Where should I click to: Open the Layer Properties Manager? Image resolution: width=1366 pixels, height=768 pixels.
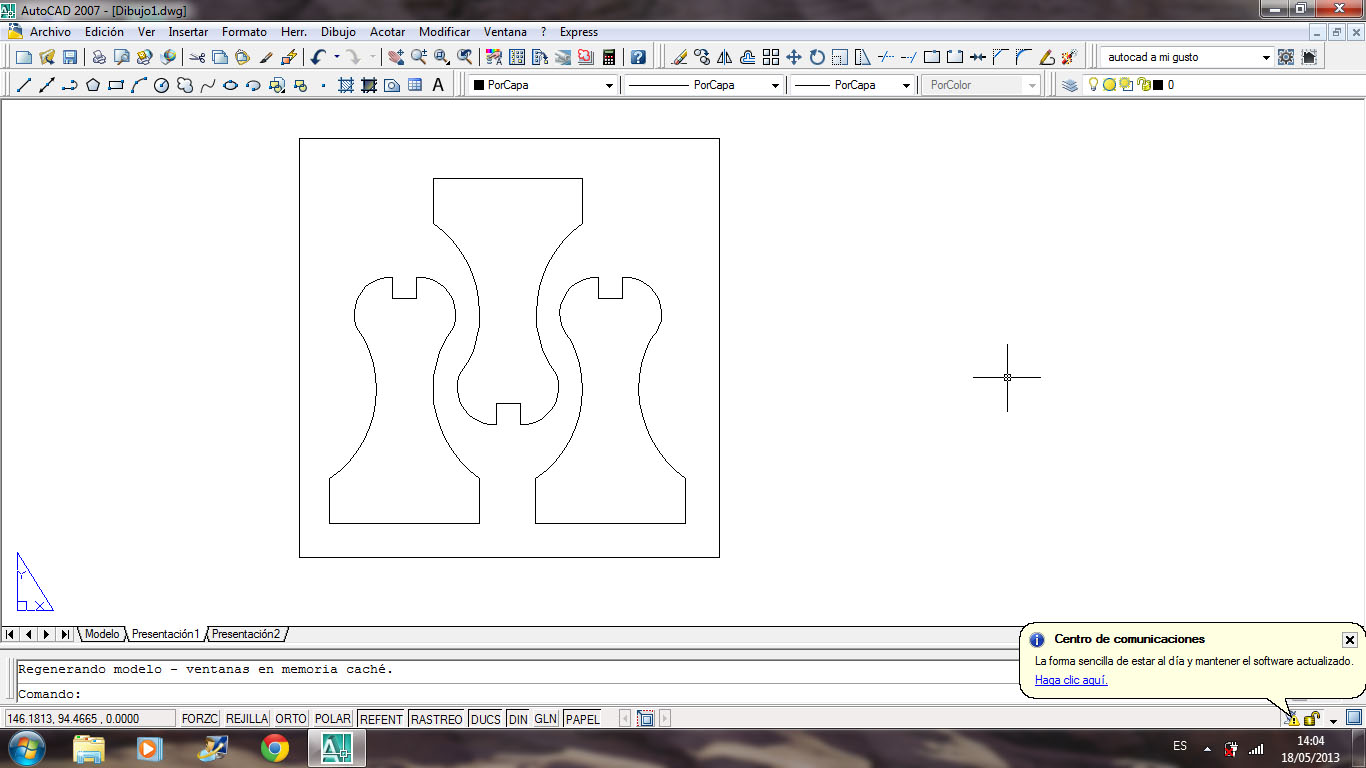tap(1070, 85)
